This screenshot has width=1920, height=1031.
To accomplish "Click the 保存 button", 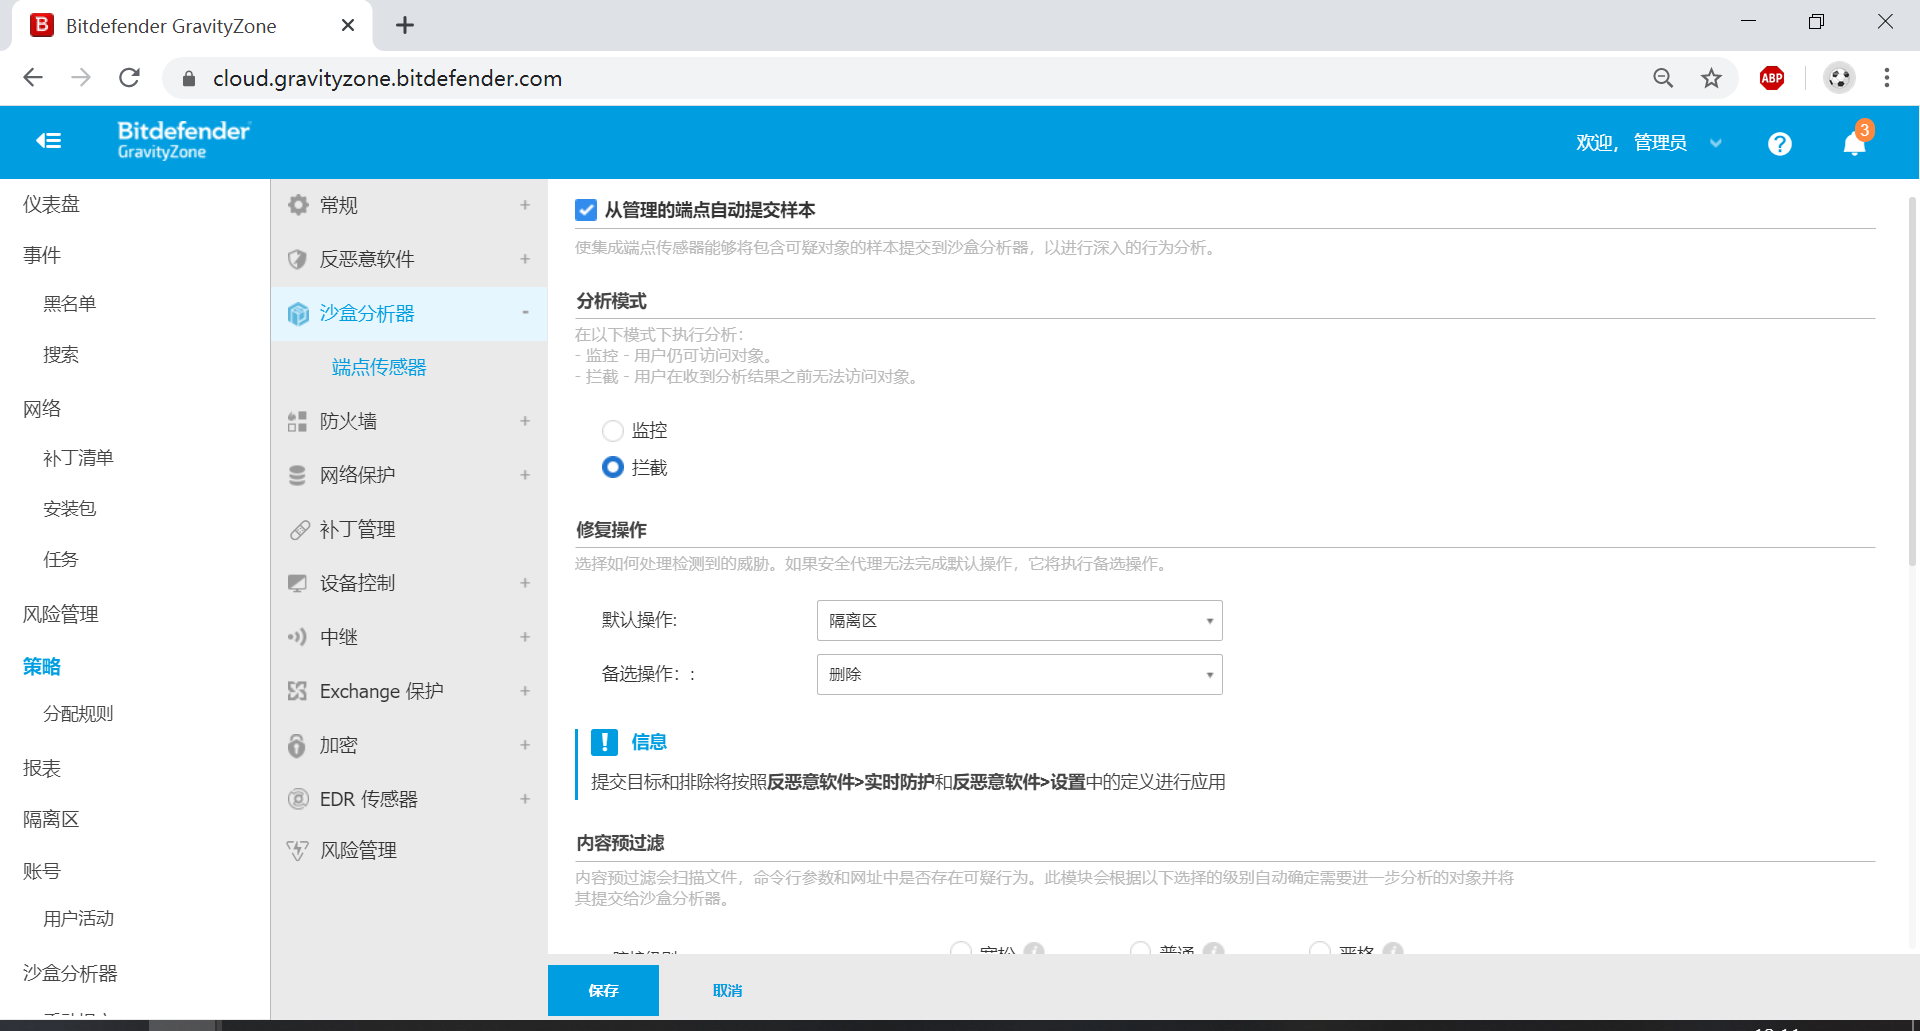I will [x=603, y=990].
